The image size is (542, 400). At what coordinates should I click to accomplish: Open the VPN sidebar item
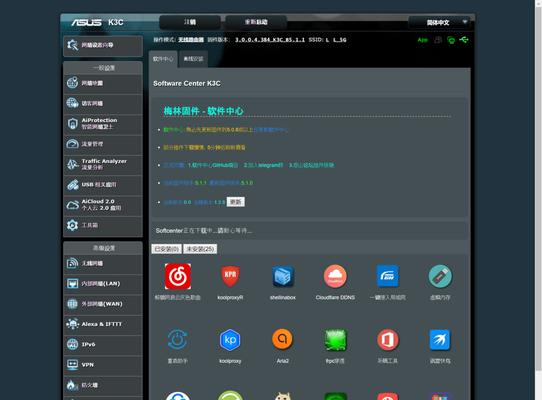click(103, 365)
